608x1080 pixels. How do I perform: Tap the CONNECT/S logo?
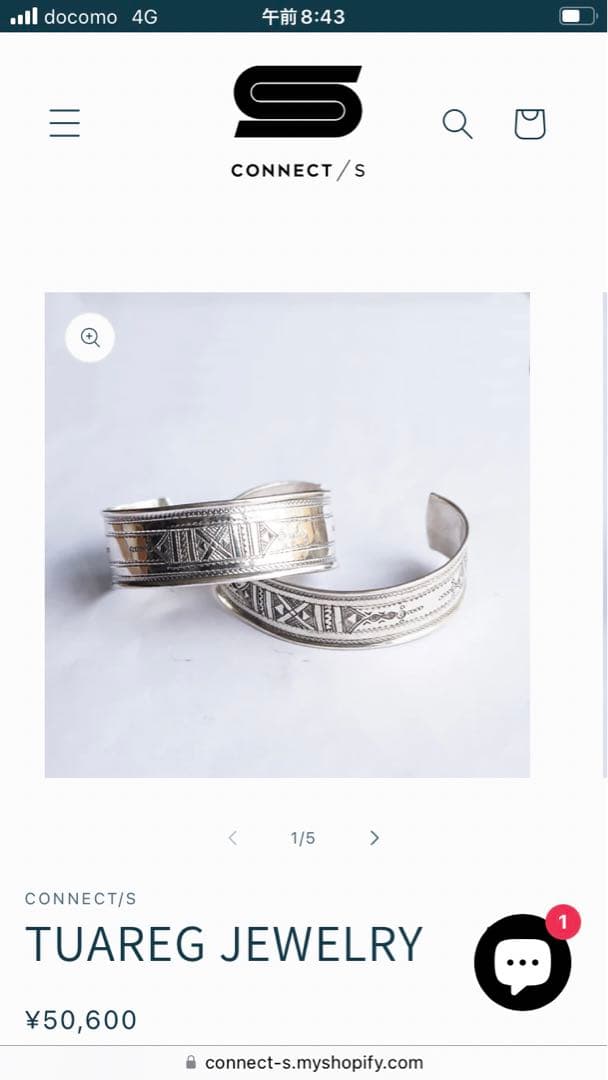click(297, 123)
